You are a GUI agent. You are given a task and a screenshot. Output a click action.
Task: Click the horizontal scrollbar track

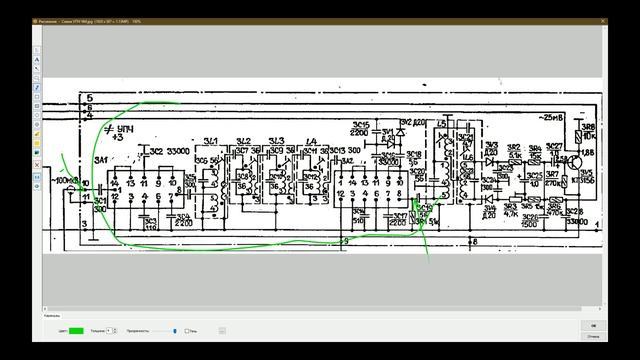(x=322, y=309)
